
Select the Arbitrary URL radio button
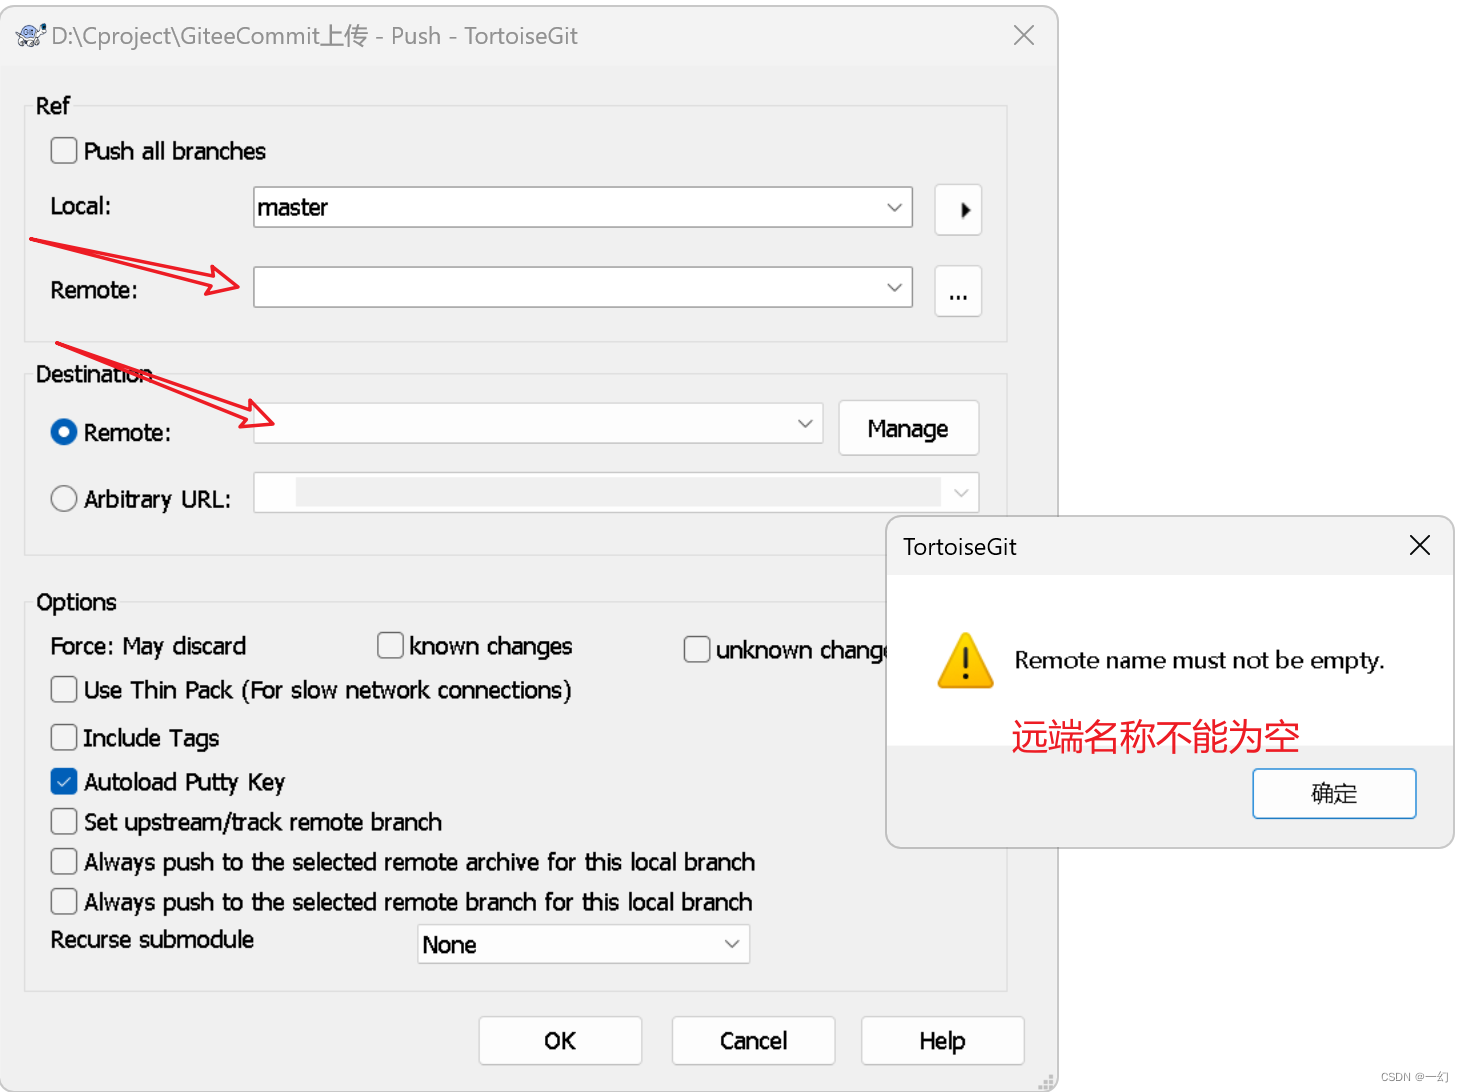coord(63,498)
